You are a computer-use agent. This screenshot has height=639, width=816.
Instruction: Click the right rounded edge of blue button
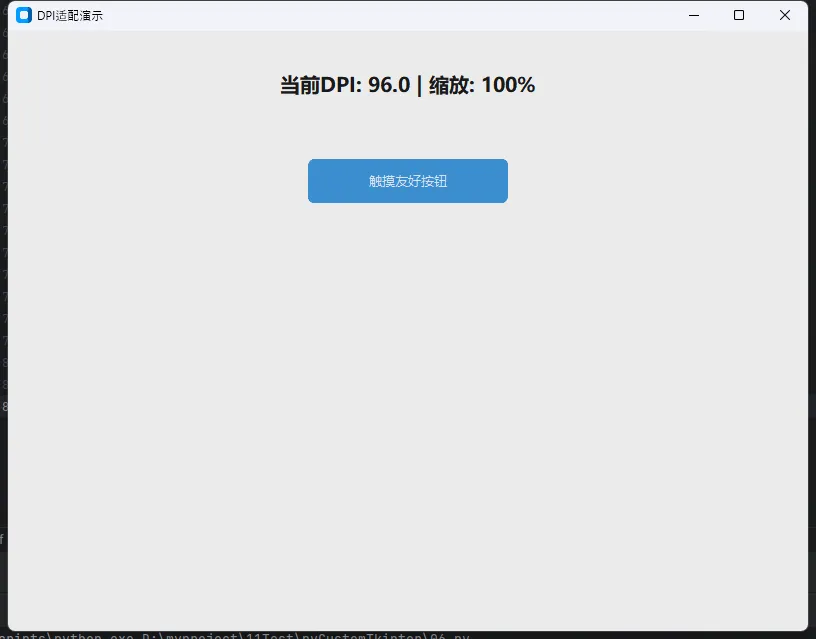[503, 181]
